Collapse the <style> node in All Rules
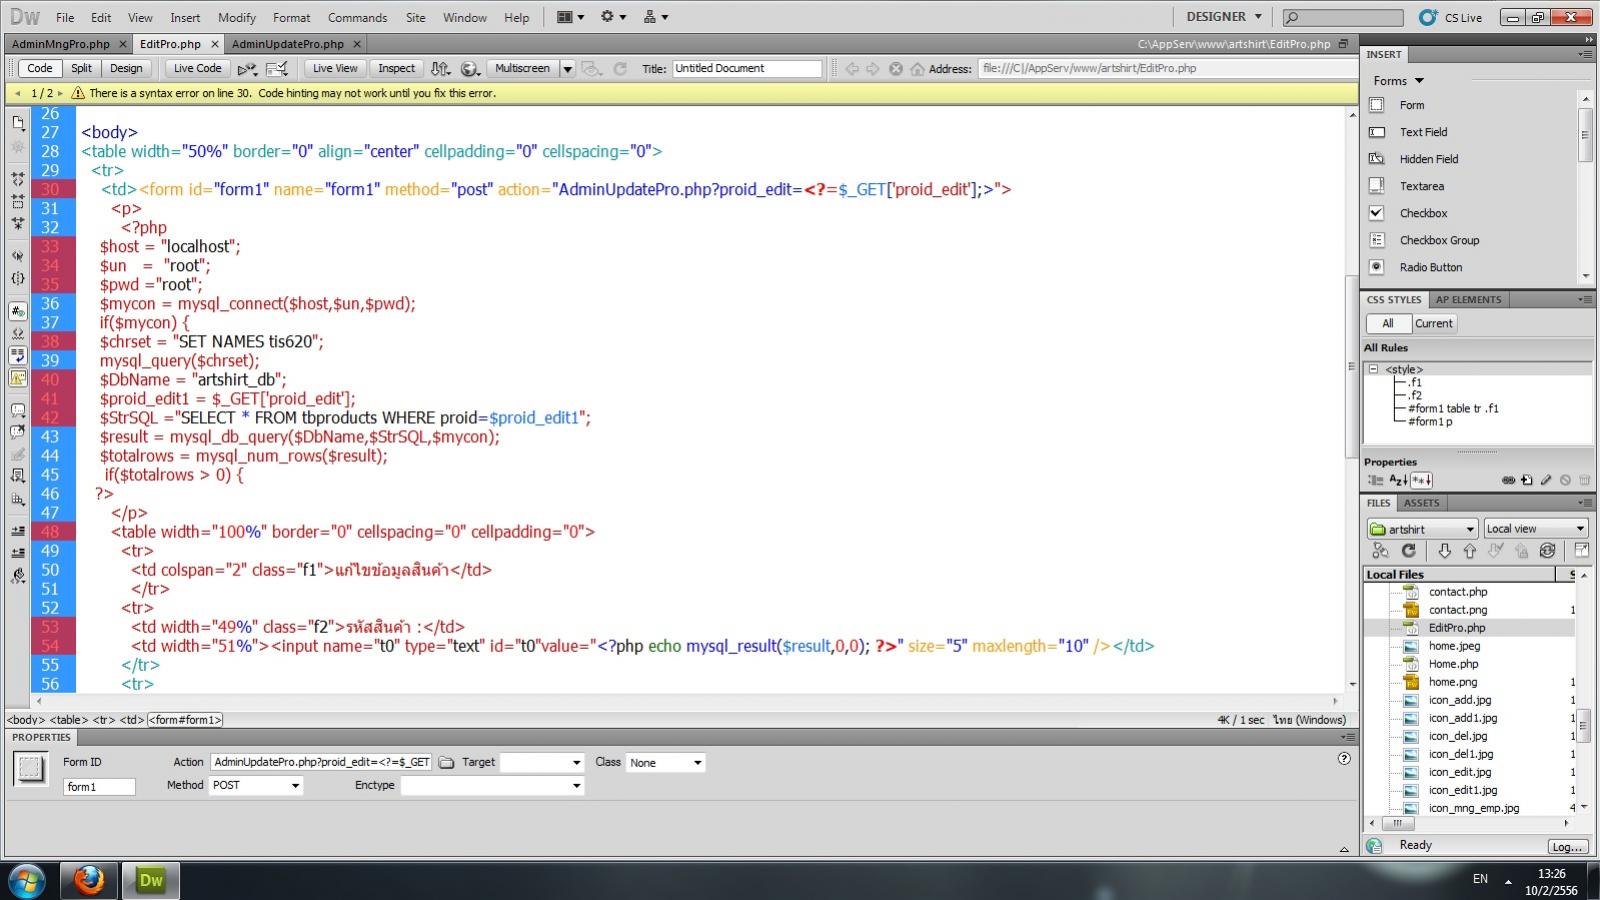This screenshot has width=1600, height=900. point(1373,369)
